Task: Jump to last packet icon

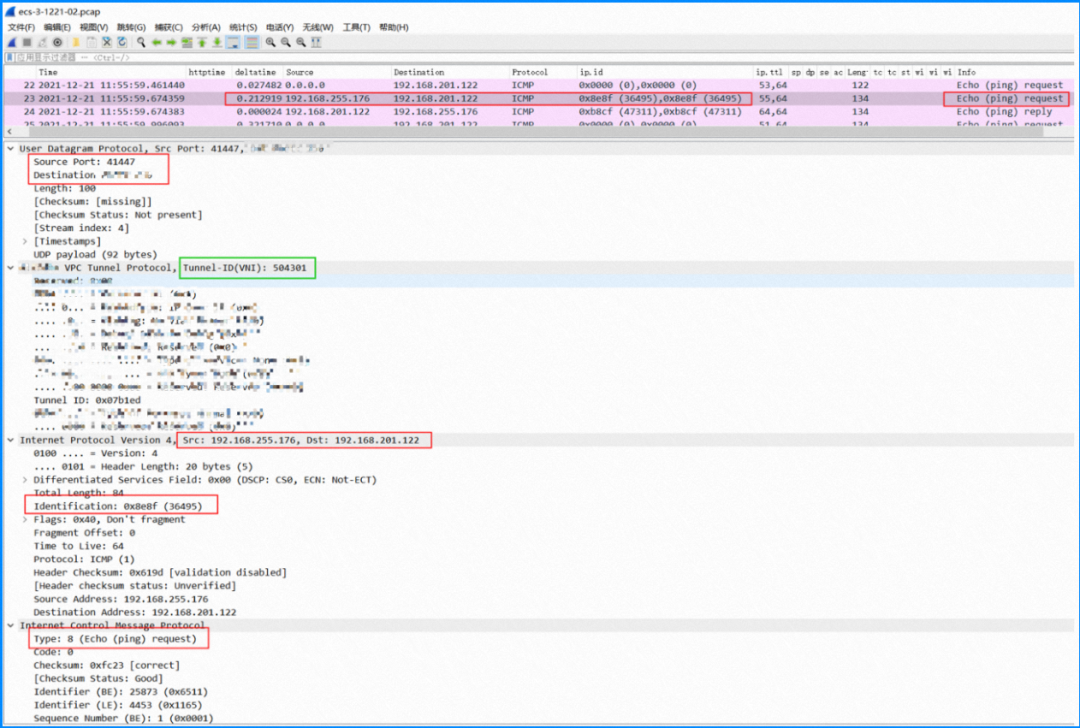Action: [x=217, y=43]
